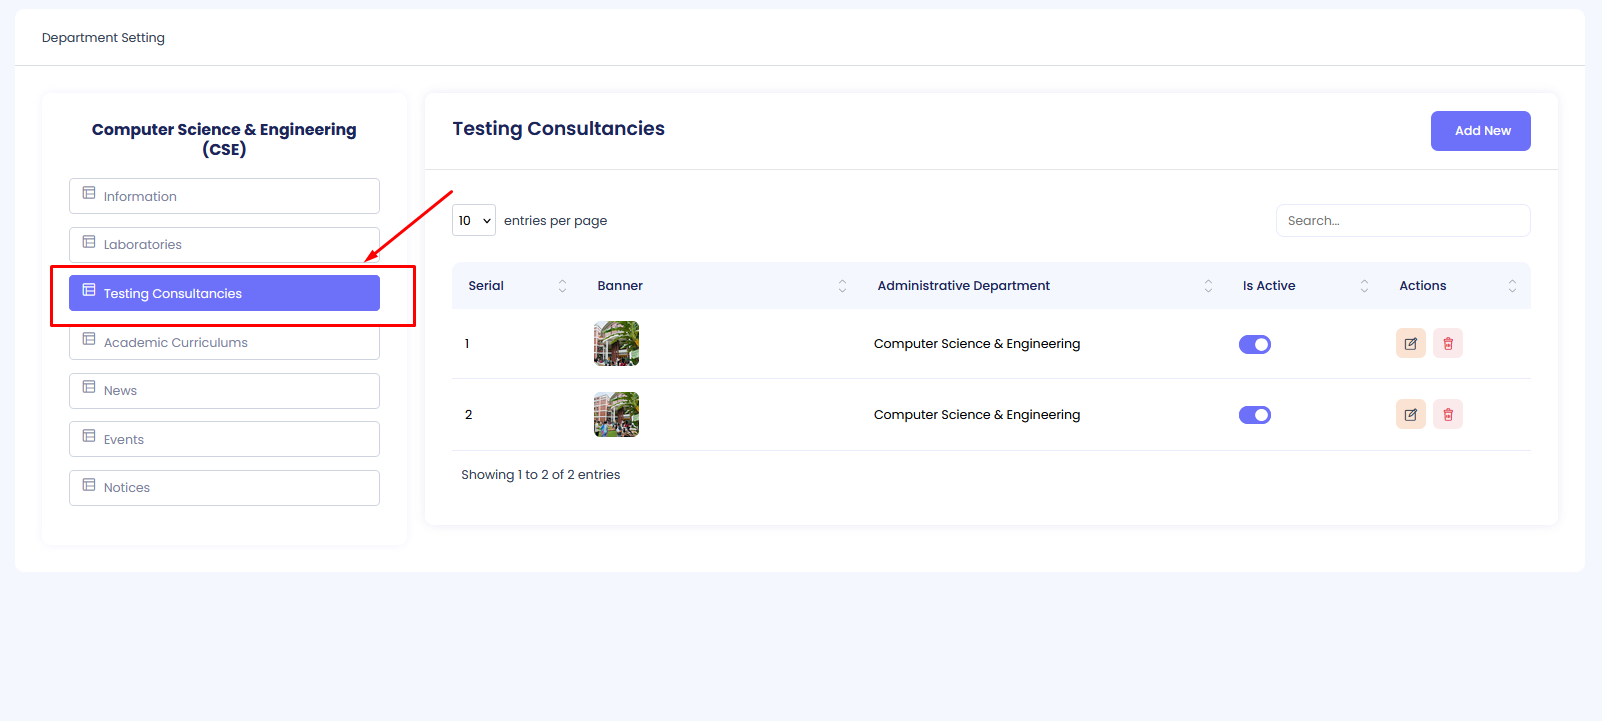Click edit icon for row 2
The height and width of the screenshot is (721, 1602).
point(1410,415)
